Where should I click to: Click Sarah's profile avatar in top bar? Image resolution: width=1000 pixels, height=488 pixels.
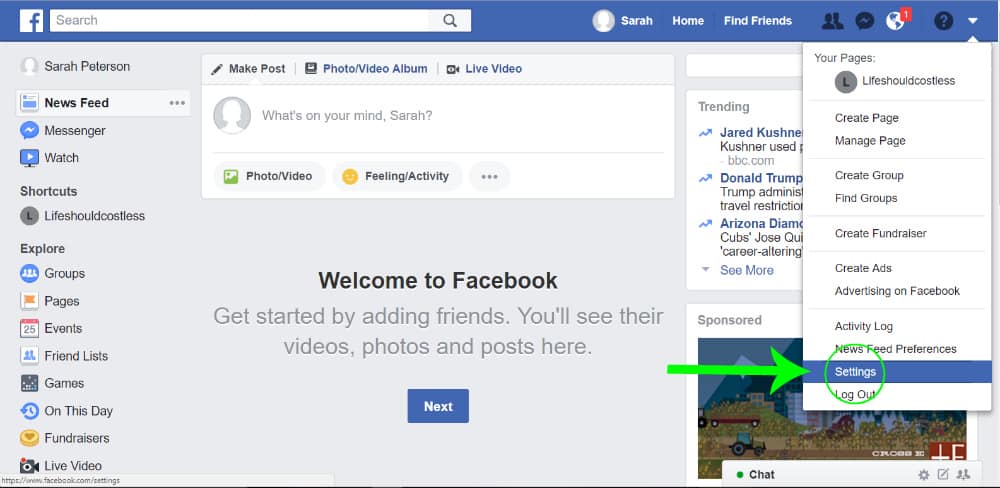pyautogui.click(x=603, y=20)
